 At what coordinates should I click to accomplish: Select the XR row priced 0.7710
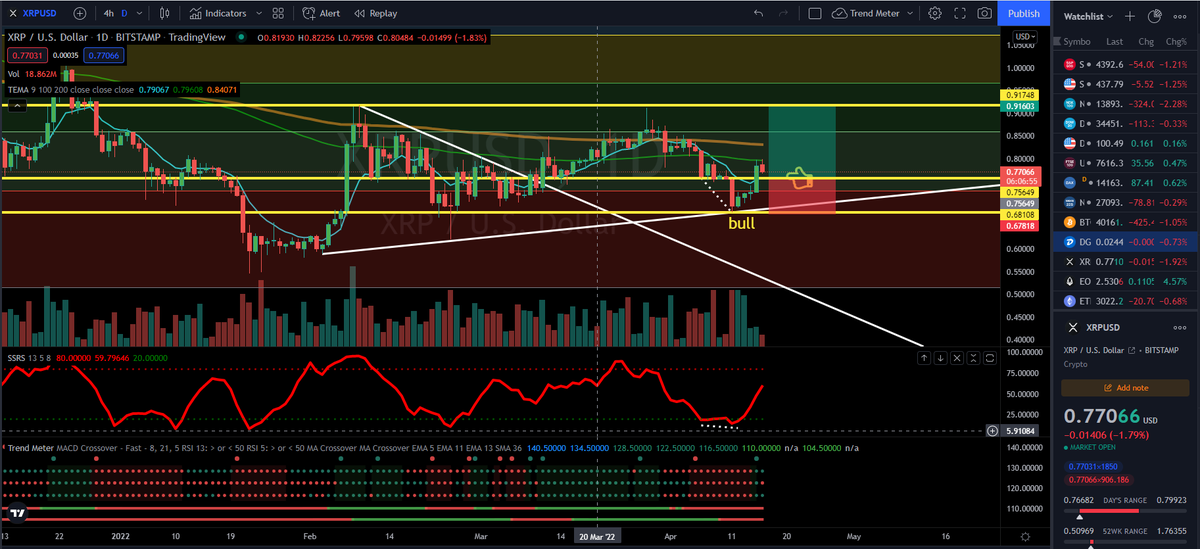(1126, 261)
